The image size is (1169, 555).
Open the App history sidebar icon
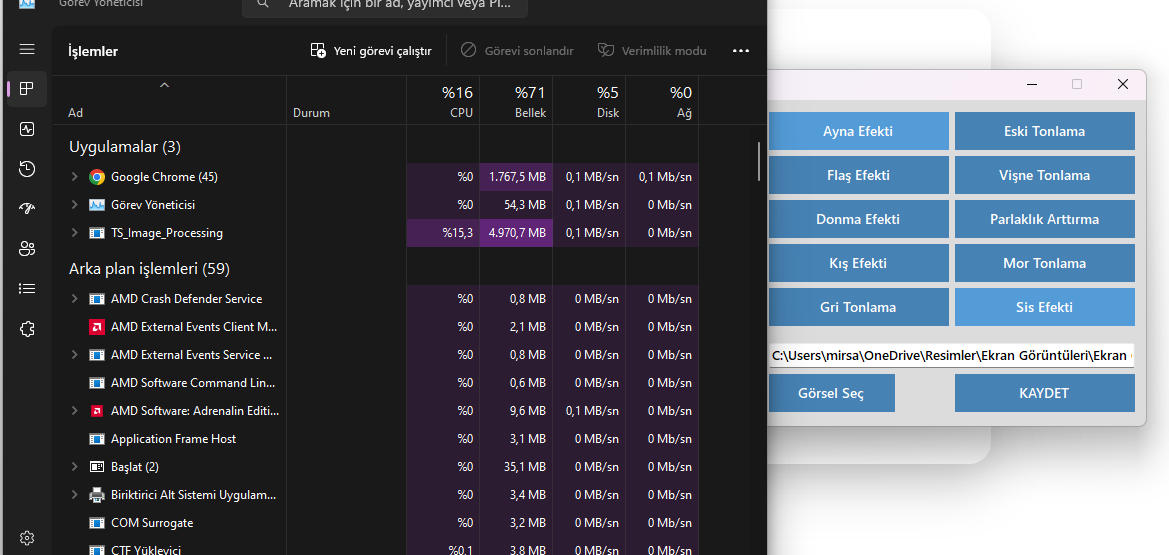click(27, 169)
